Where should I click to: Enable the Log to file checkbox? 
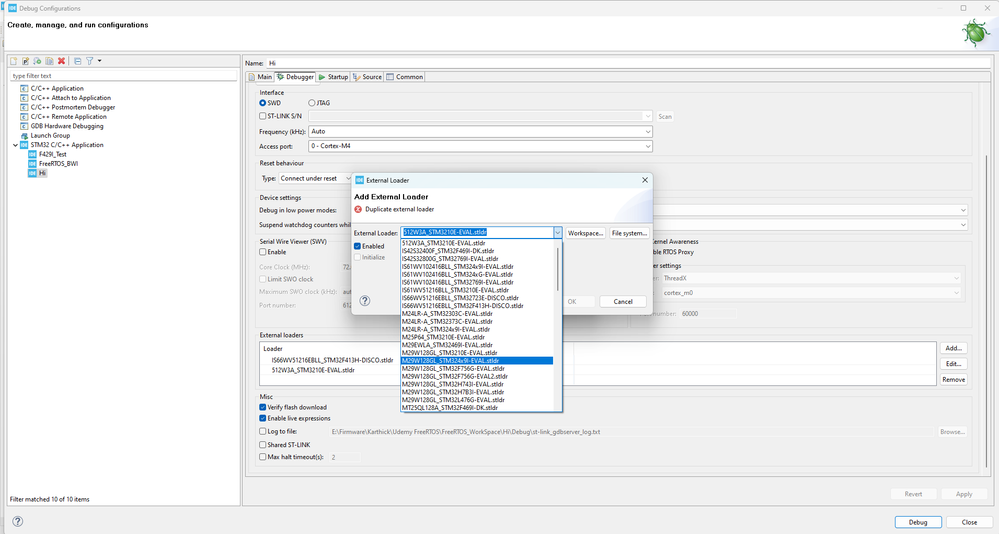point(262,431)
